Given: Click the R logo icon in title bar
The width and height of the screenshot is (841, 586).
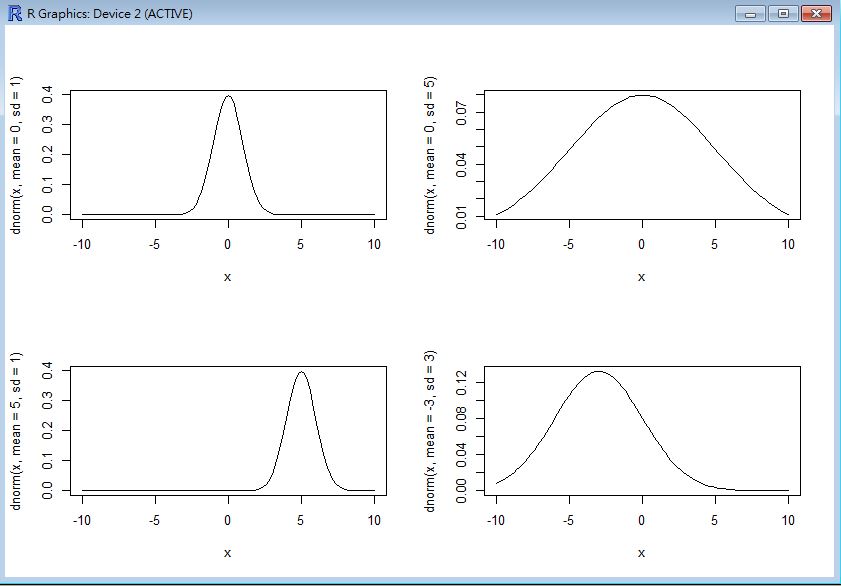Looking at the screenshot, I should (x=13, y=14).
